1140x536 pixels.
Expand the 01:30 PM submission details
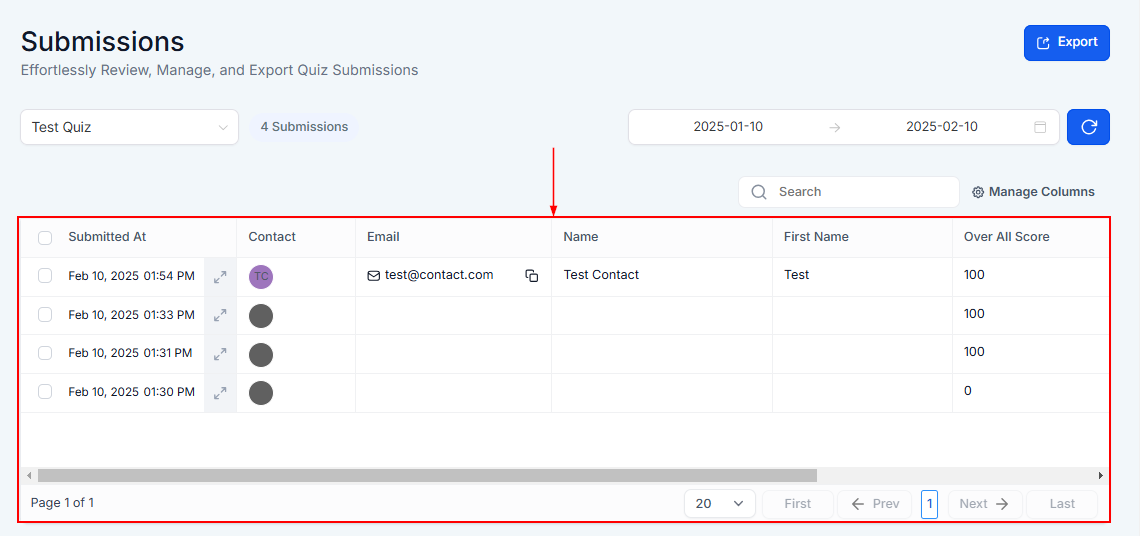pyautogui.click(x=220, y=393)
